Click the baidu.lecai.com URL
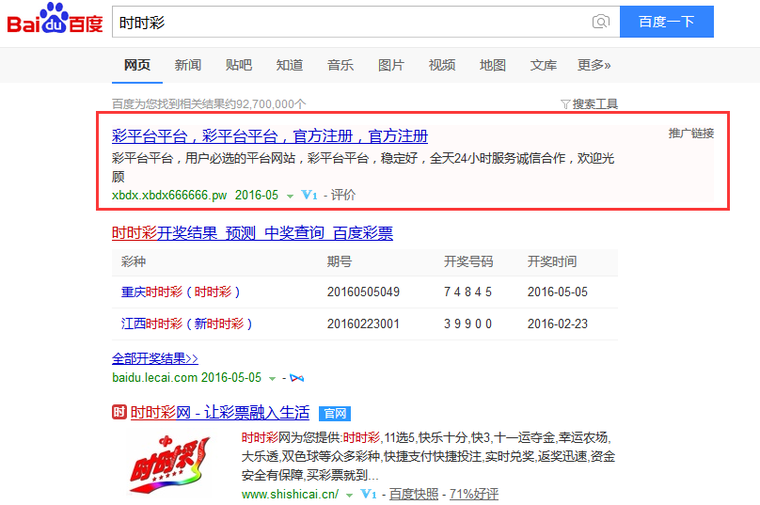The image size is (760, 505). (x=155, y=378)
